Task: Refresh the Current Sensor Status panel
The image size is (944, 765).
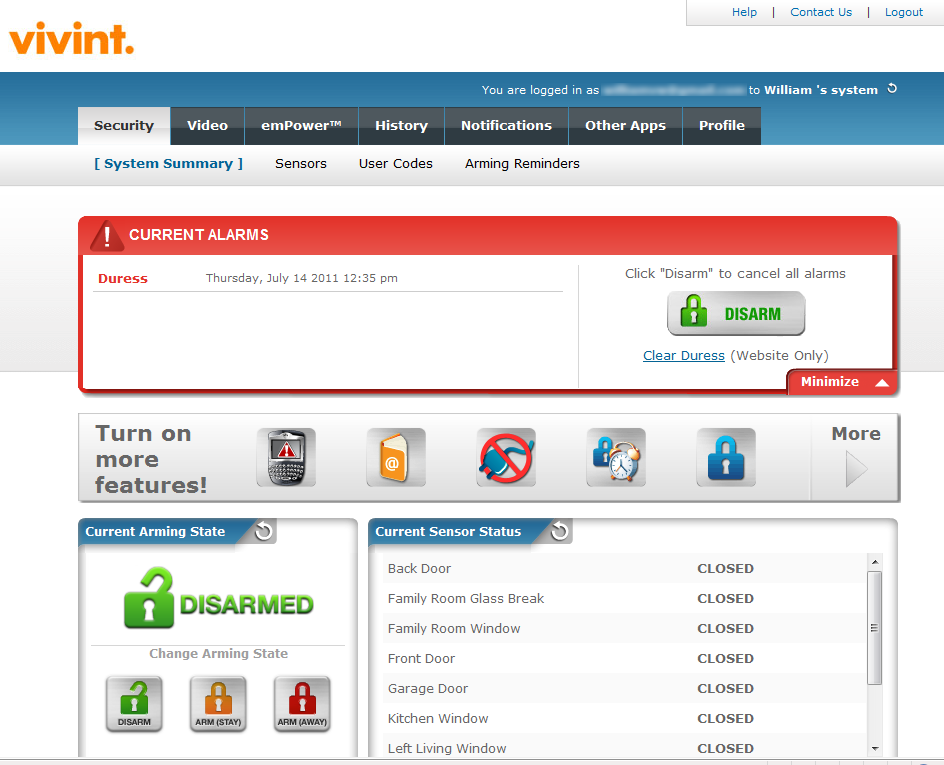Action: (559, 531)
